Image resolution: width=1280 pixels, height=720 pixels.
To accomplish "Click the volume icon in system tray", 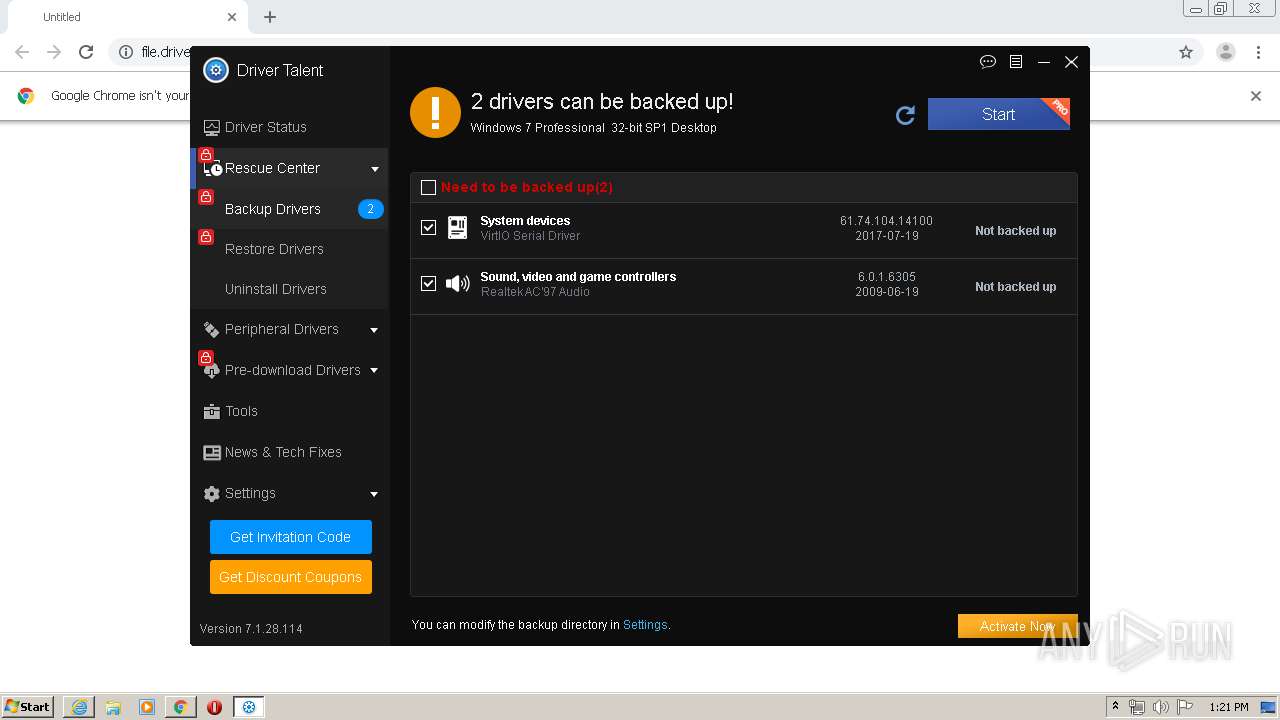I will pyautogui.click(x=1161, y=707).
